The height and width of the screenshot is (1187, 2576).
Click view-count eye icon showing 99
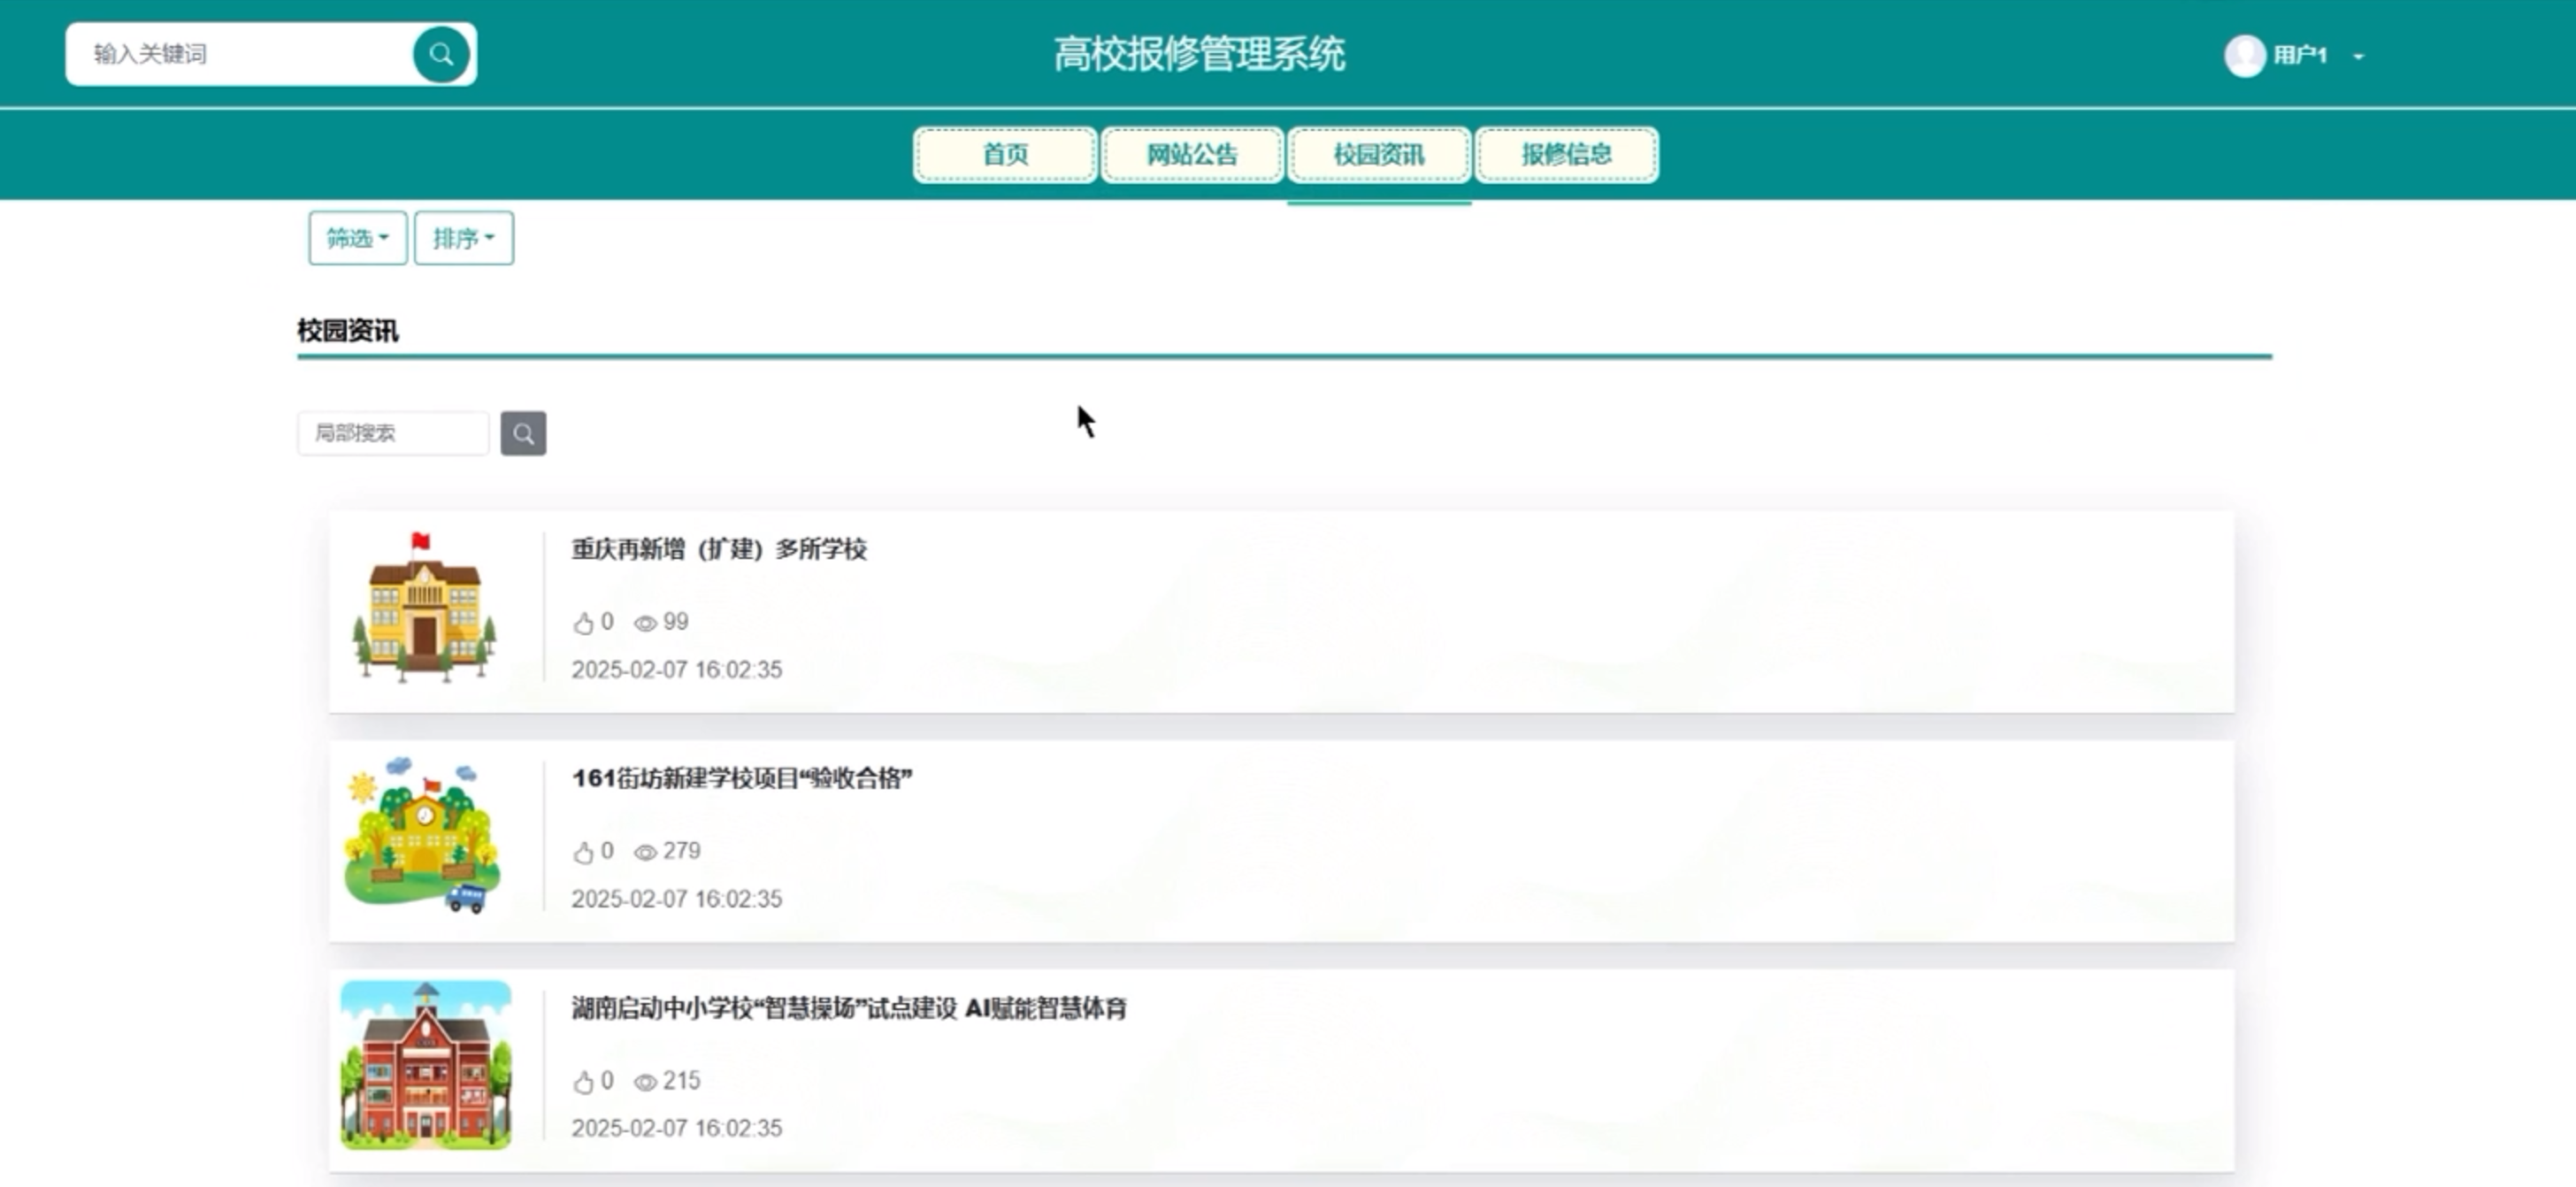tap(645, 623)
